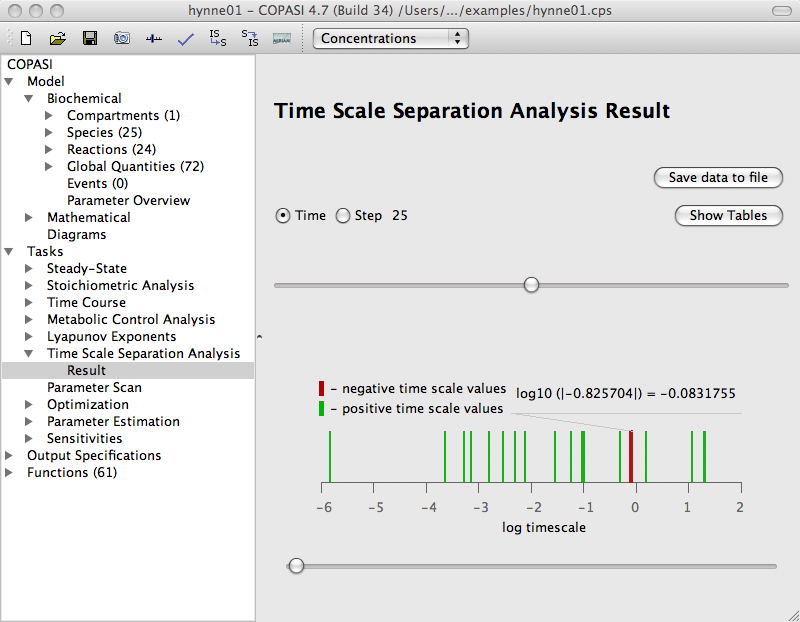Expand Reactions (24) arrow
800x622 pixels.
tap(49, 150)
